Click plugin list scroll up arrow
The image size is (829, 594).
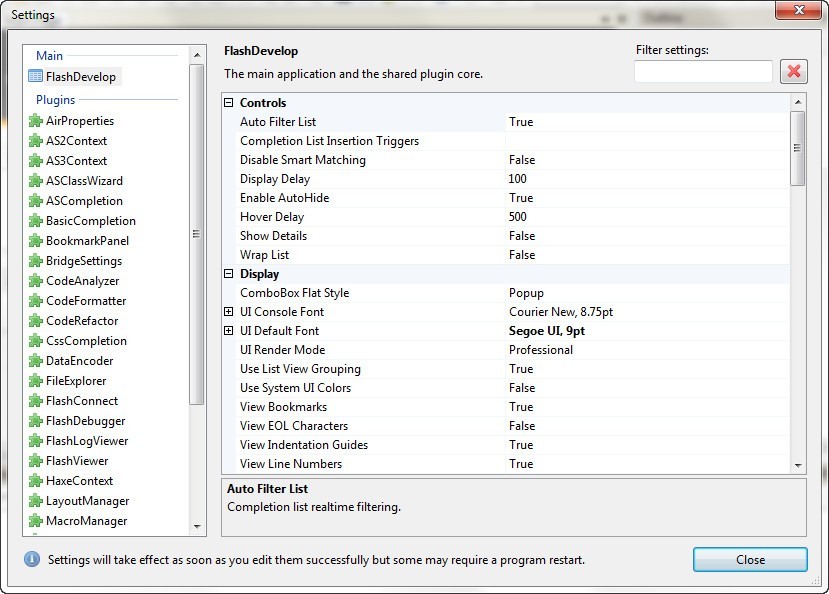[197, 55]
